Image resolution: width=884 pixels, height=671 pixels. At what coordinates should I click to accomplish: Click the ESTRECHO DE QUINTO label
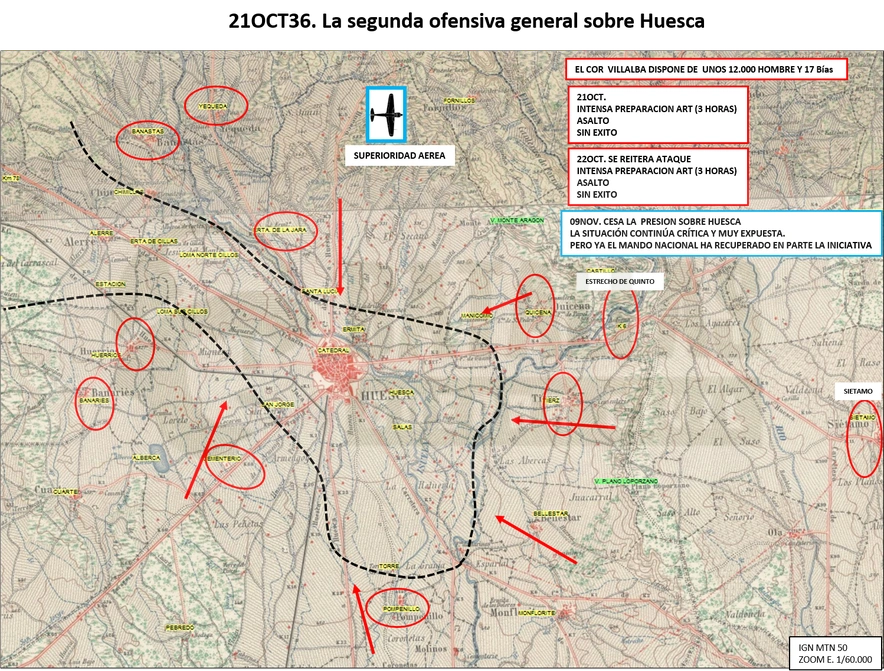tap(620, 281)
